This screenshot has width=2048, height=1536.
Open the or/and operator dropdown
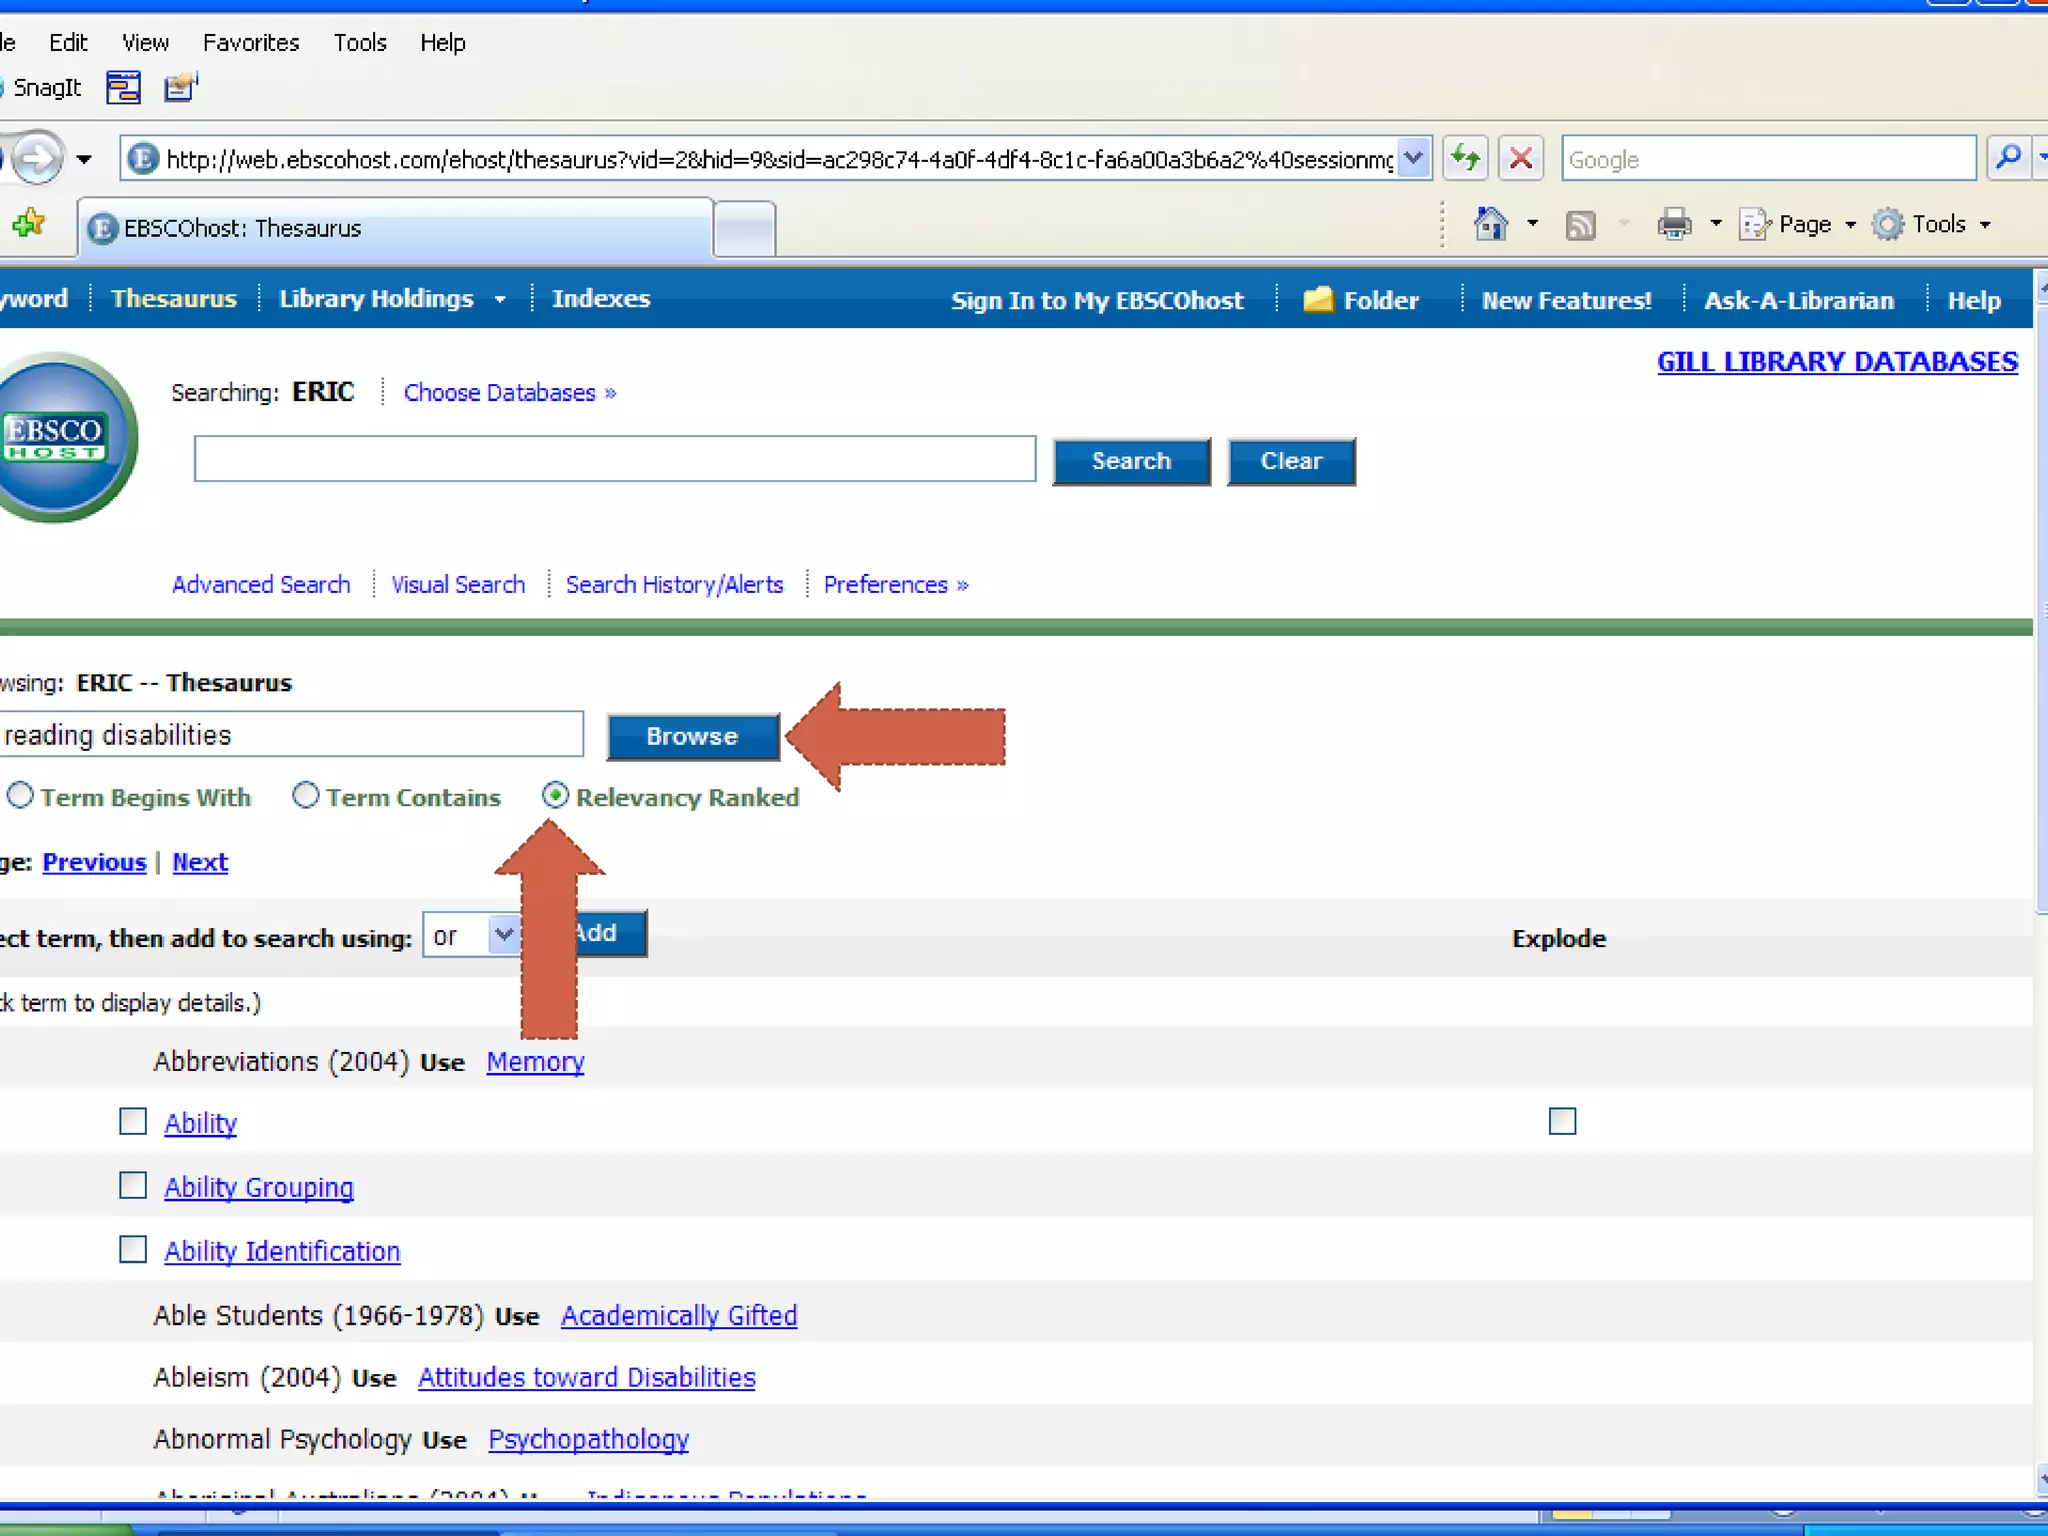tap(503, 935)
